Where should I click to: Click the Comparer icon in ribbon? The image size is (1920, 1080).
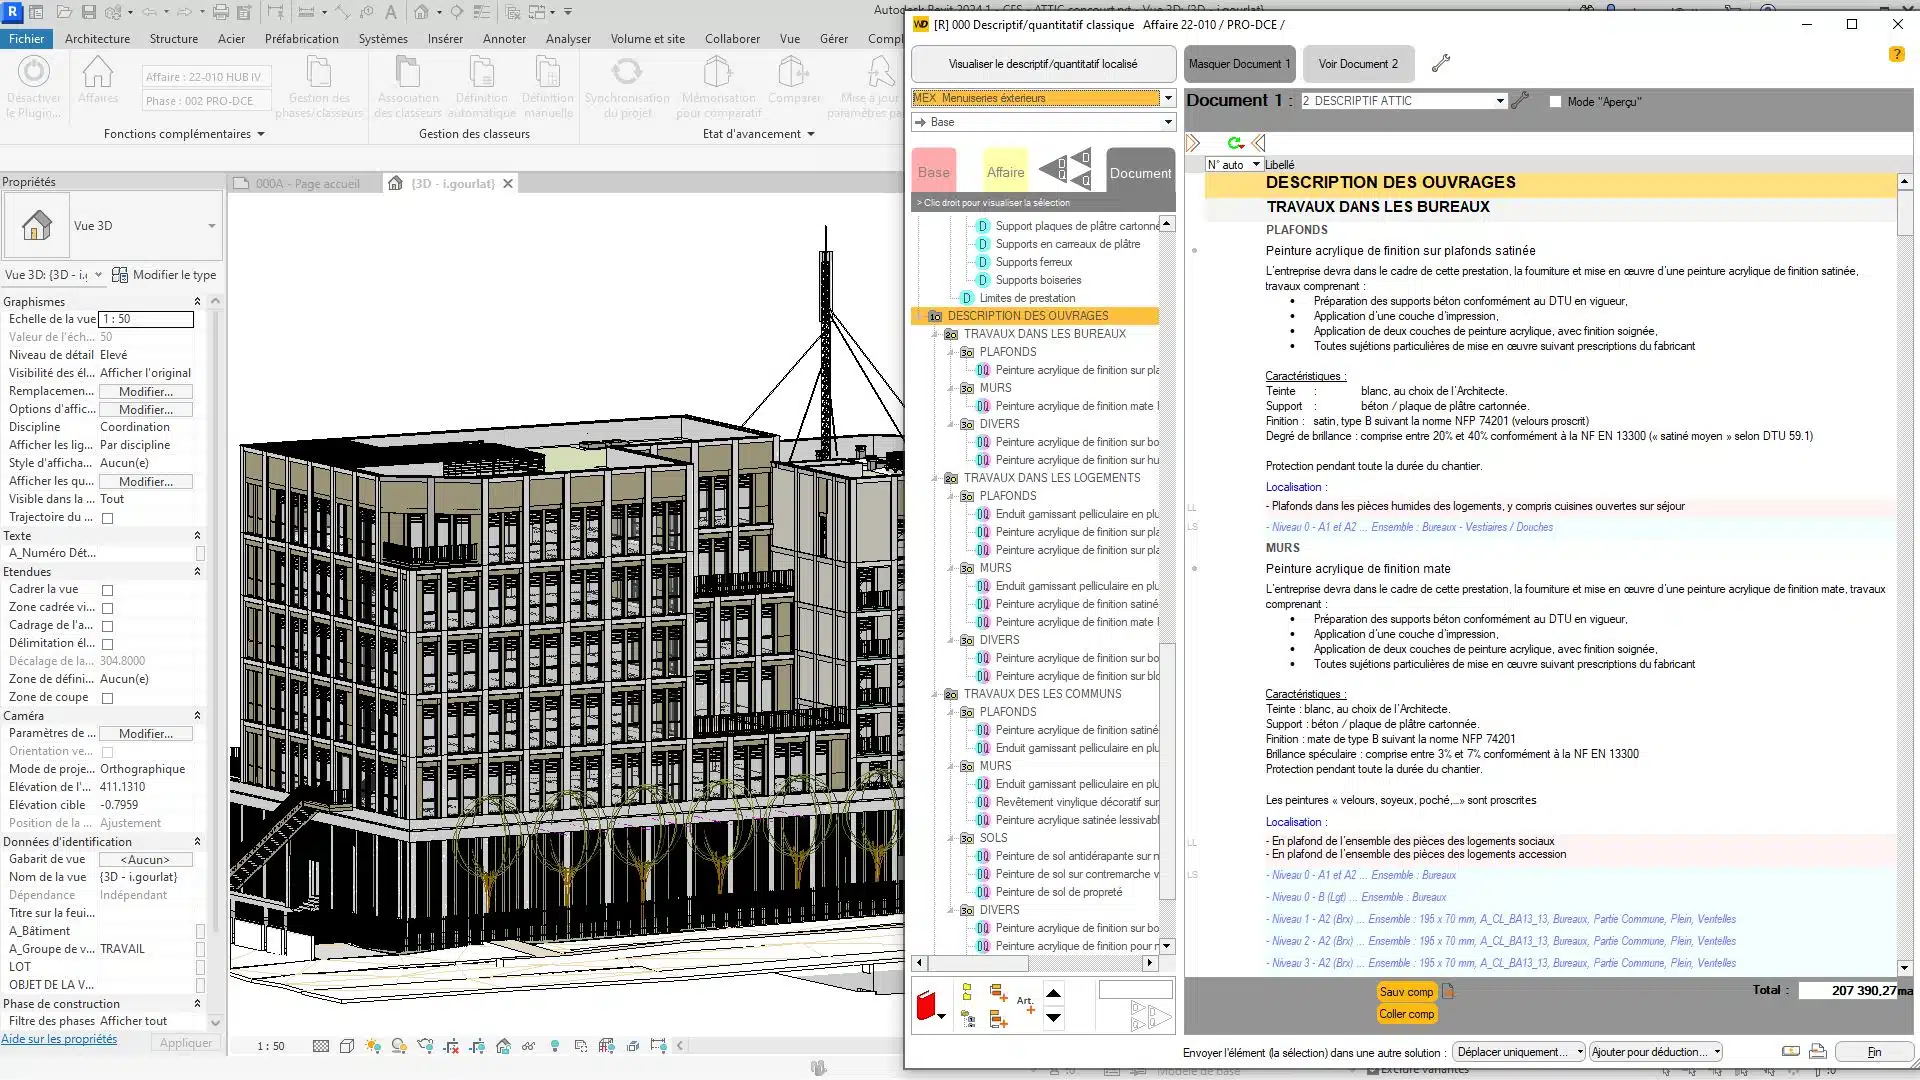pyautogui.click(x=793, y=72)
